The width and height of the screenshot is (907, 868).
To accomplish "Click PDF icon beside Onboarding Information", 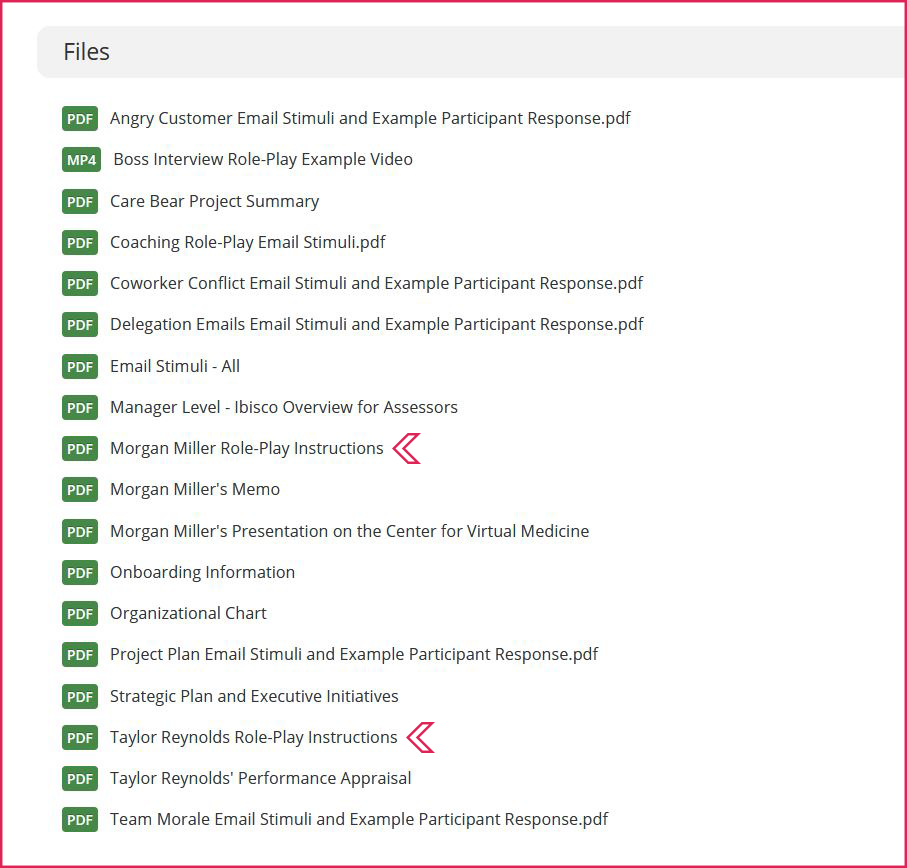I will pos(80,572).
